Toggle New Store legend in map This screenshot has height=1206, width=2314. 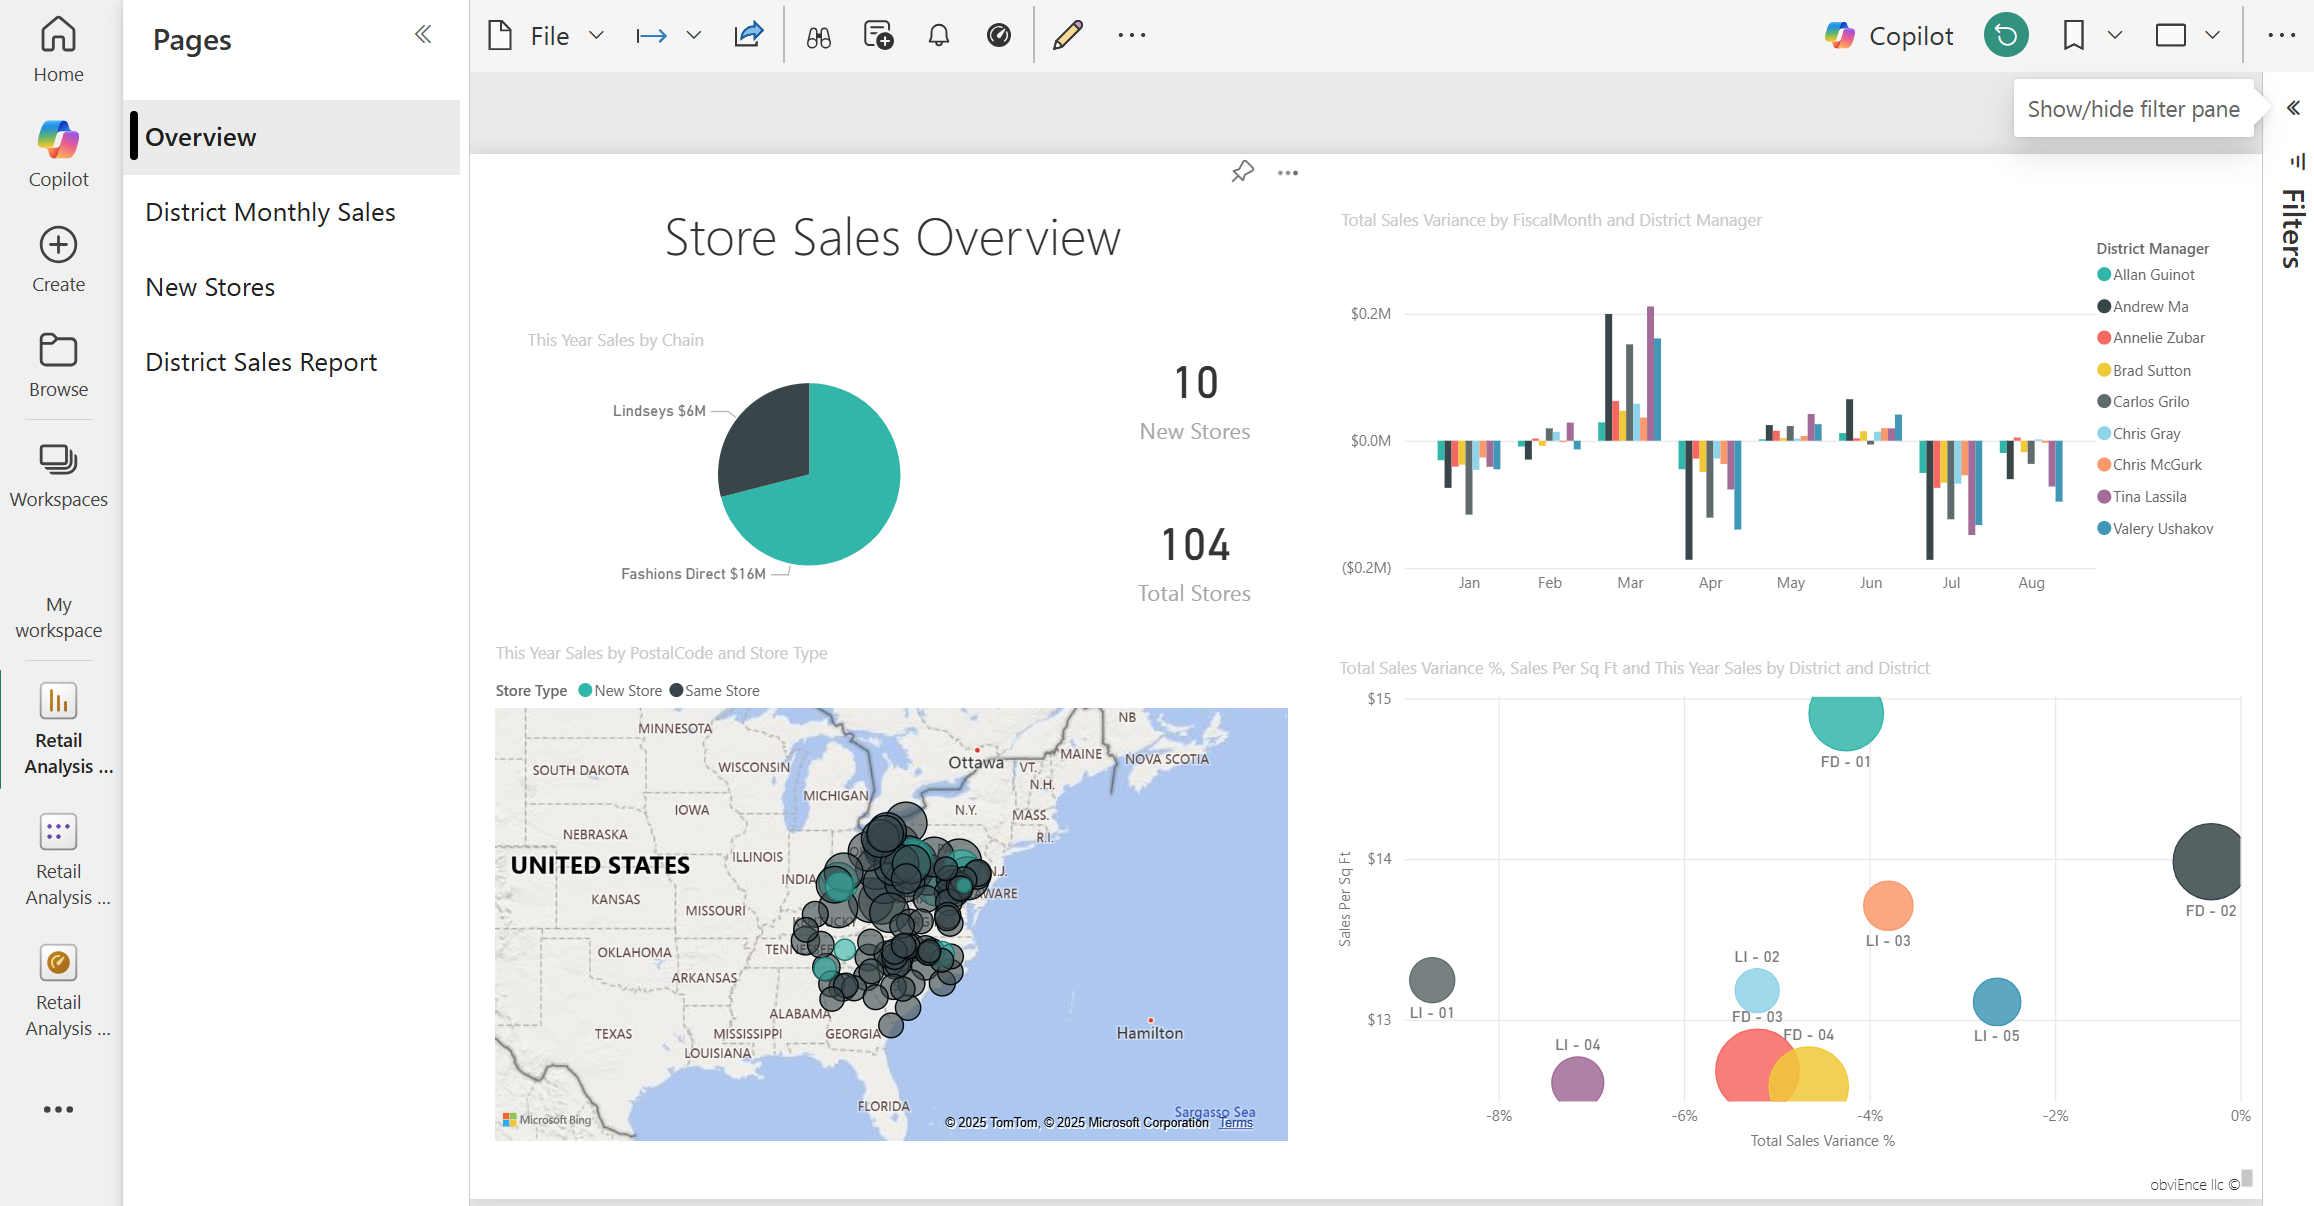[x=620, y=691]
